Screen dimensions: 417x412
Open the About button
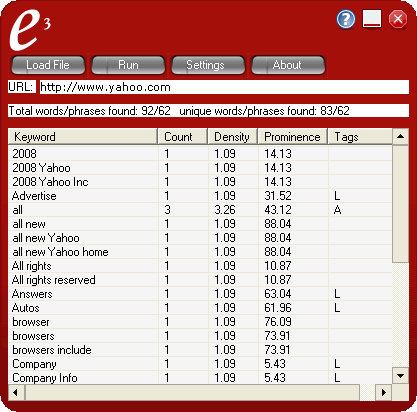pos(288,65)
